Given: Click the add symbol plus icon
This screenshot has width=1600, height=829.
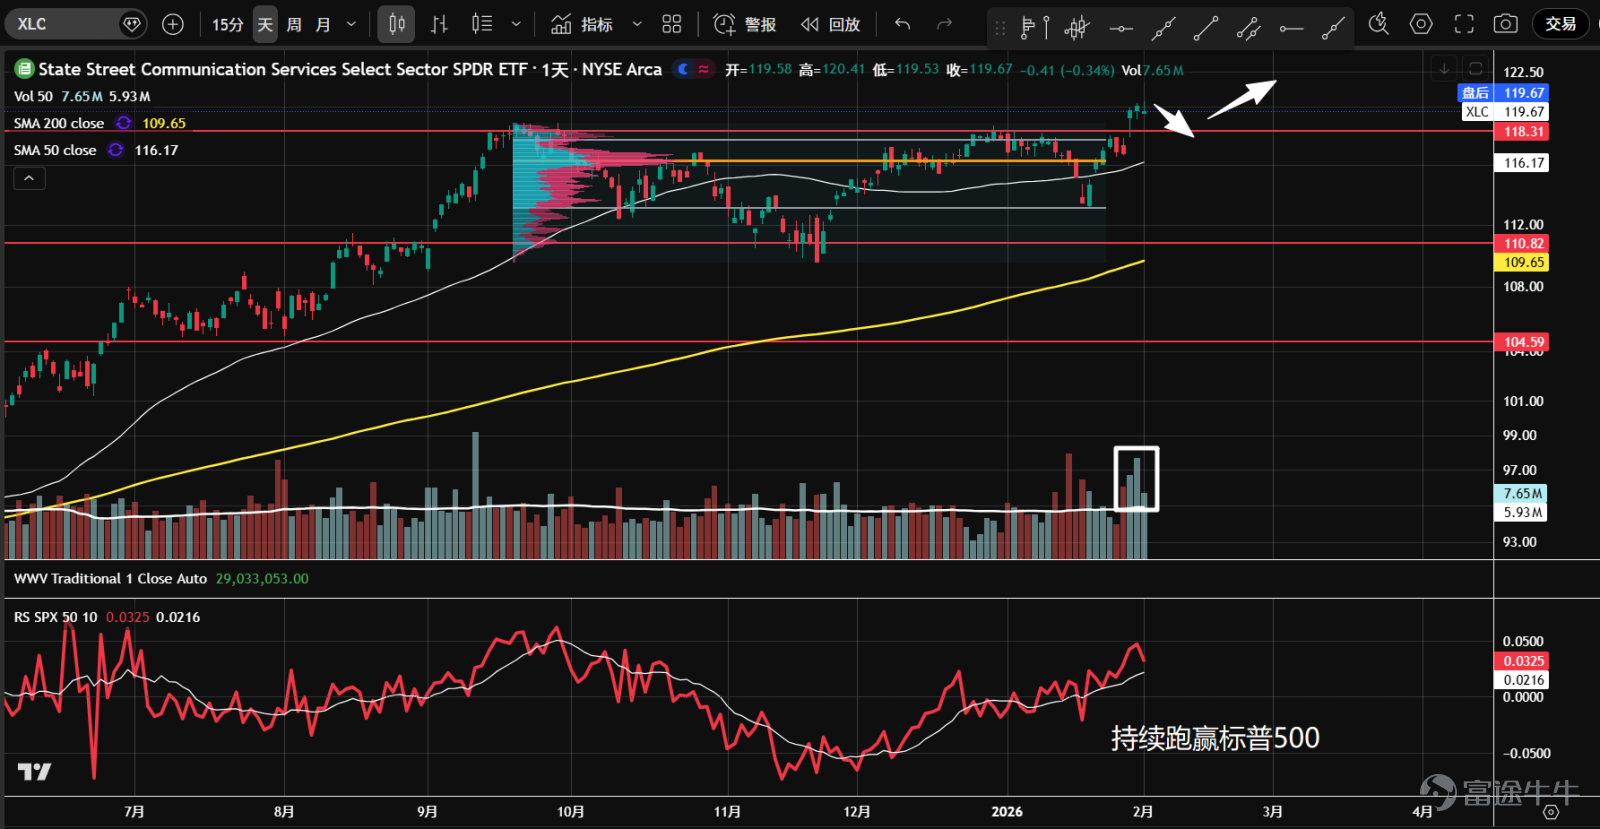Looking at the screenshot, I should 173,24.
